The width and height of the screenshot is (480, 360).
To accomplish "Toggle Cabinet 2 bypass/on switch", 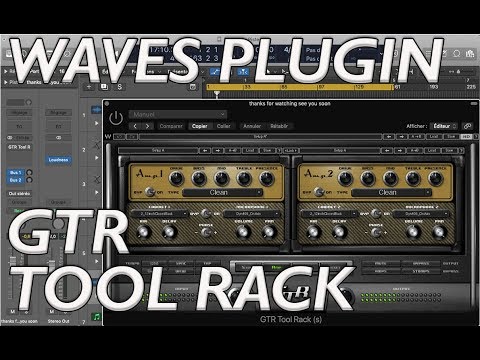I will (375, 214).
